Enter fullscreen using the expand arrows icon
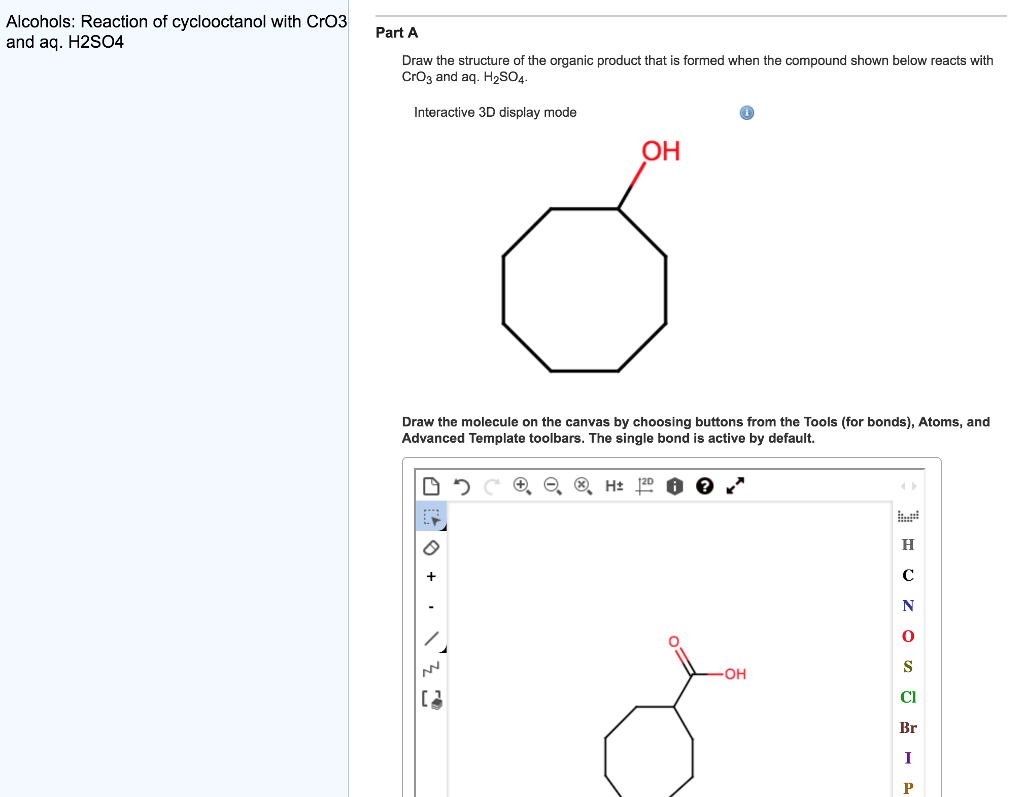 coord(735,486)
